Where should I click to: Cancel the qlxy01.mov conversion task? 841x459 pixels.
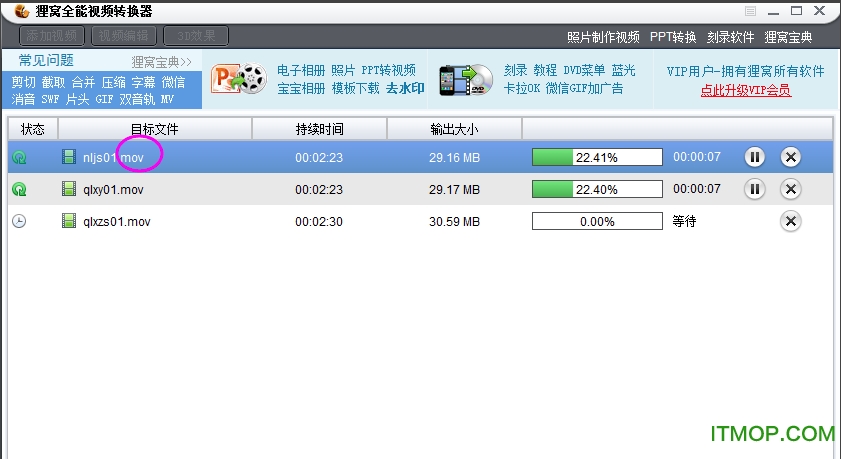click(x=790, y=189)
